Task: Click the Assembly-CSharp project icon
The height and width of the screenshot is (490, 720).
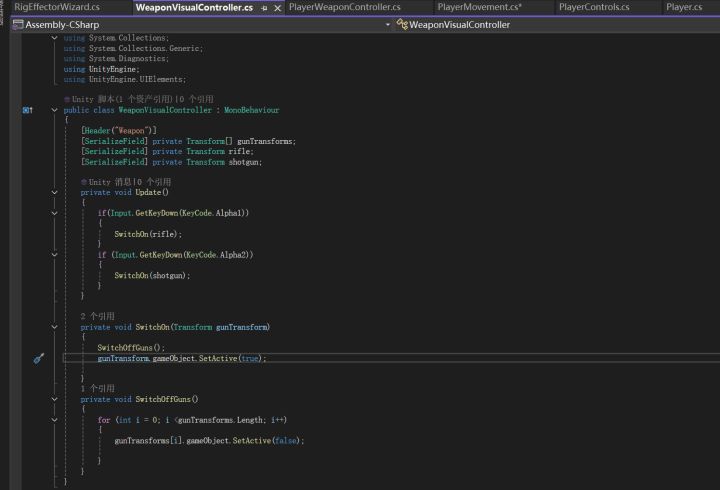Action: click(x=18, y=24)
